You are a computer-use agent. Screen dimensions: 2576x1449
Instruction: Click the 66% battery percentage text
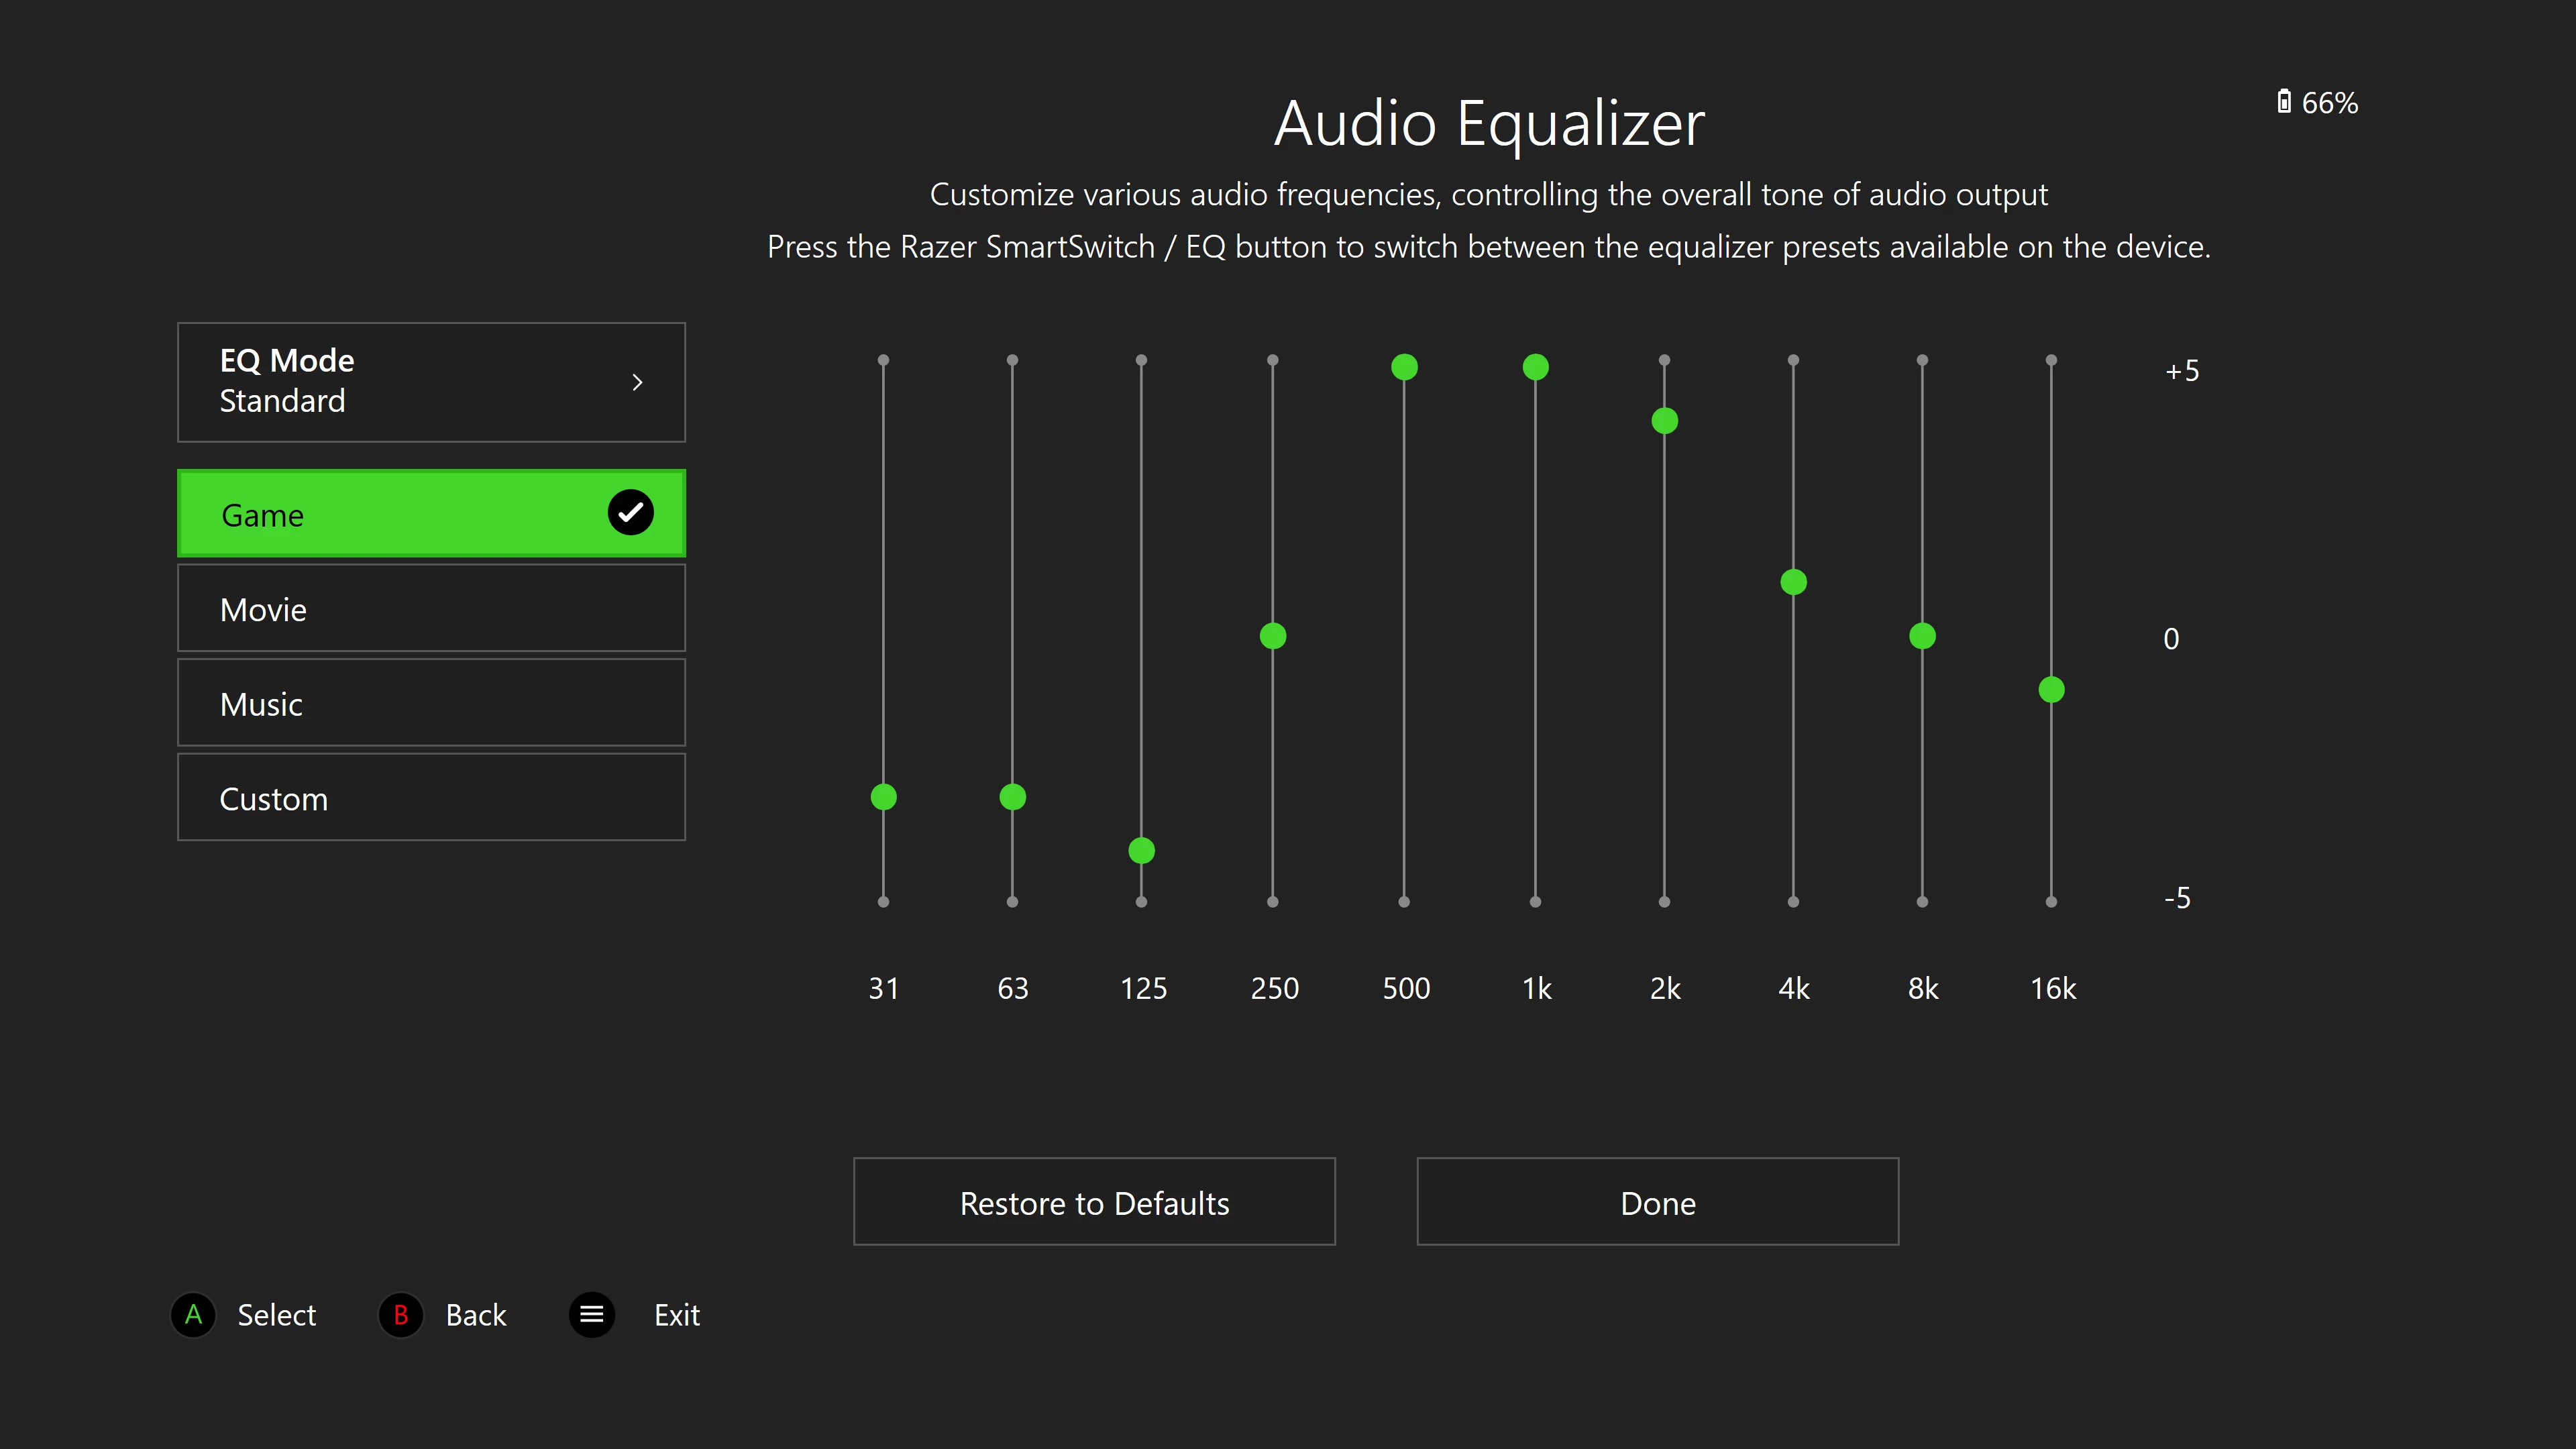2330,103
